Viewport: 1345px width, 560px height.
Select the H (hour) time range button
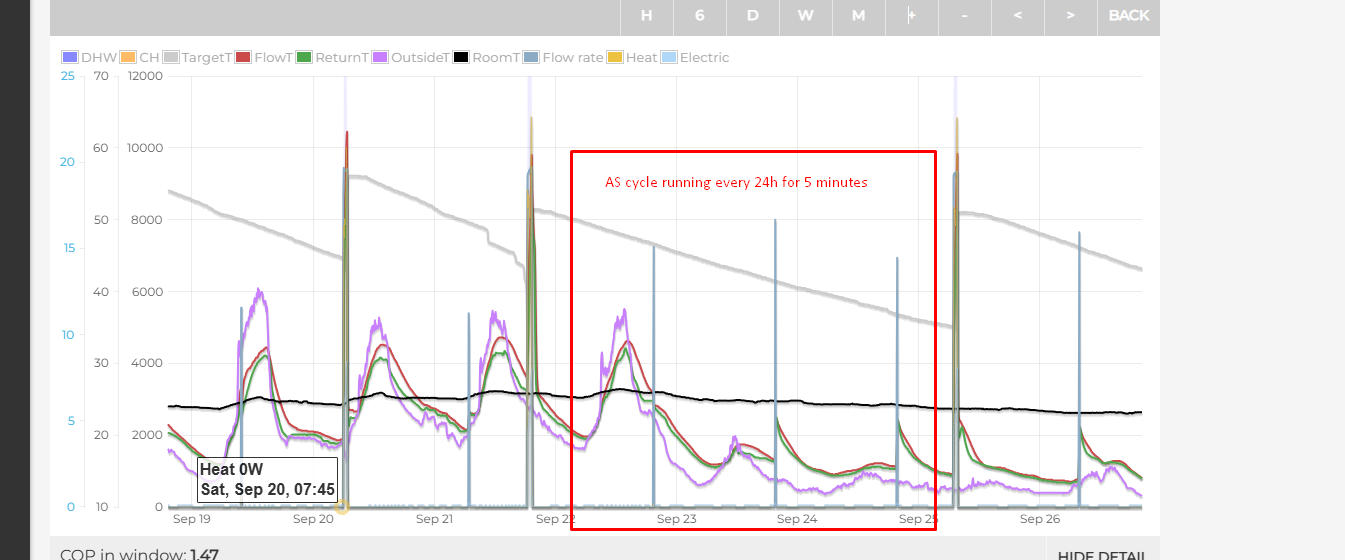point(646,16)
